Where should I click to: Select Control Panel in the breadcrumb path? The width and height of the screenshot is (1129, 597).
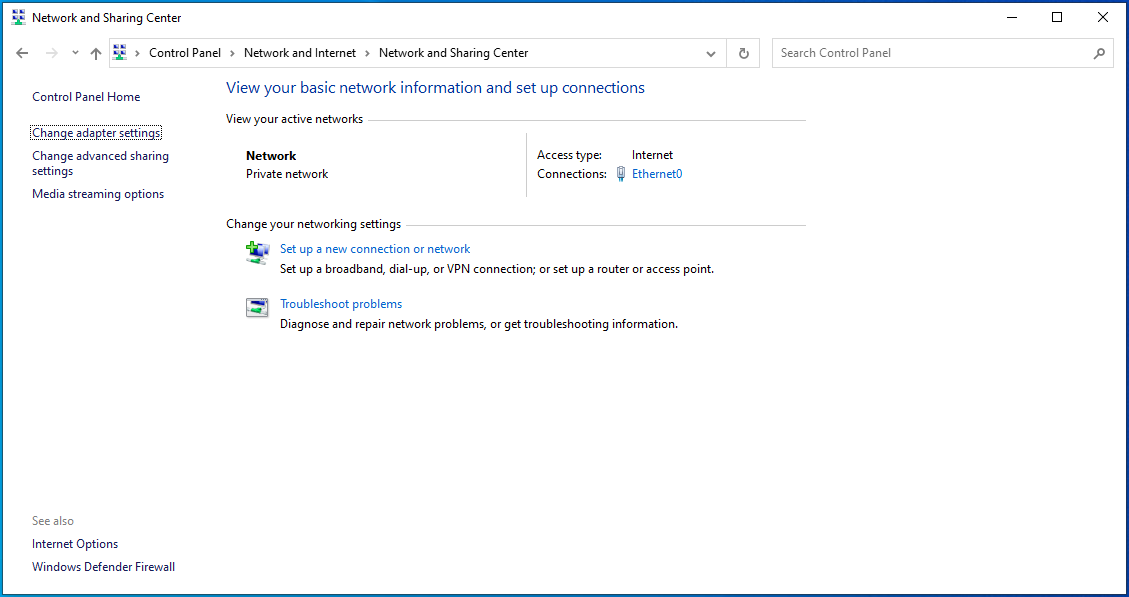(x=185, y=52)
